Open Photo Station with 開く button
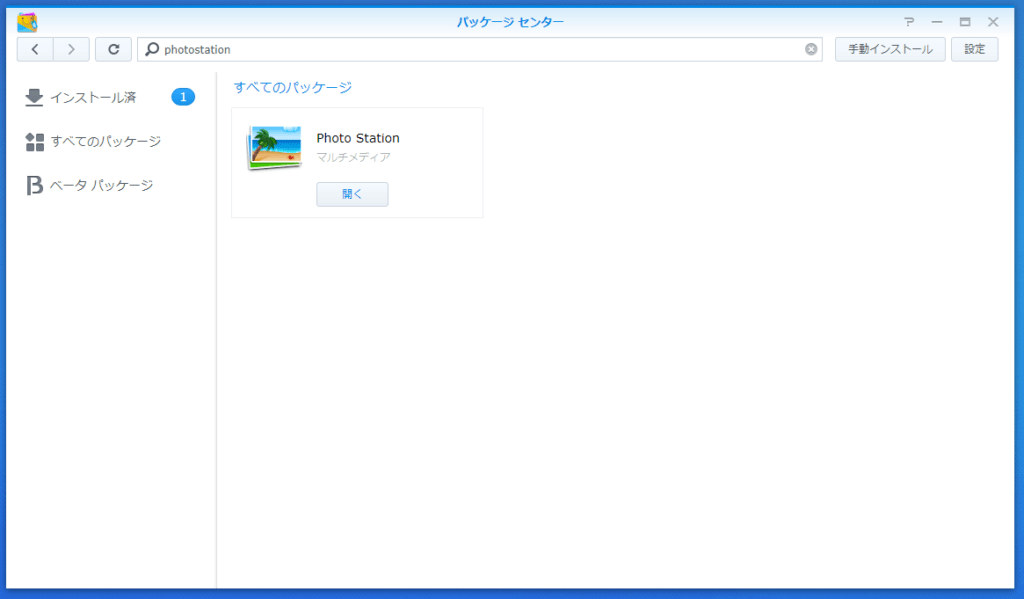Image resolution: width=1024 pixels, height=599 pixels. [353, 194]
